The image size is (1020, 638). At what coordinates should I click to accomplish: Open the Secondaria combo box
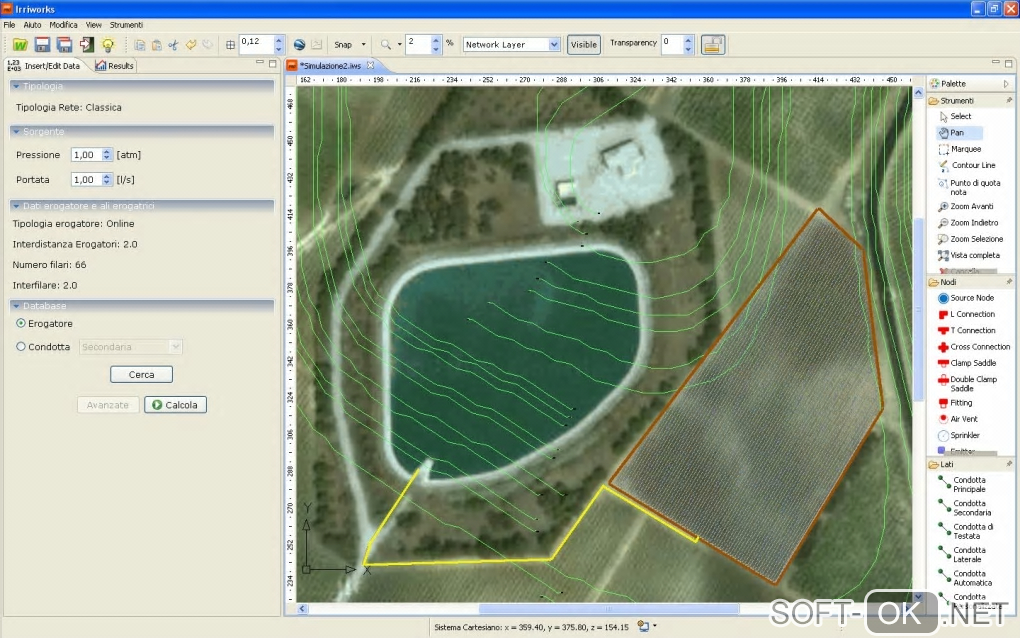130,347
